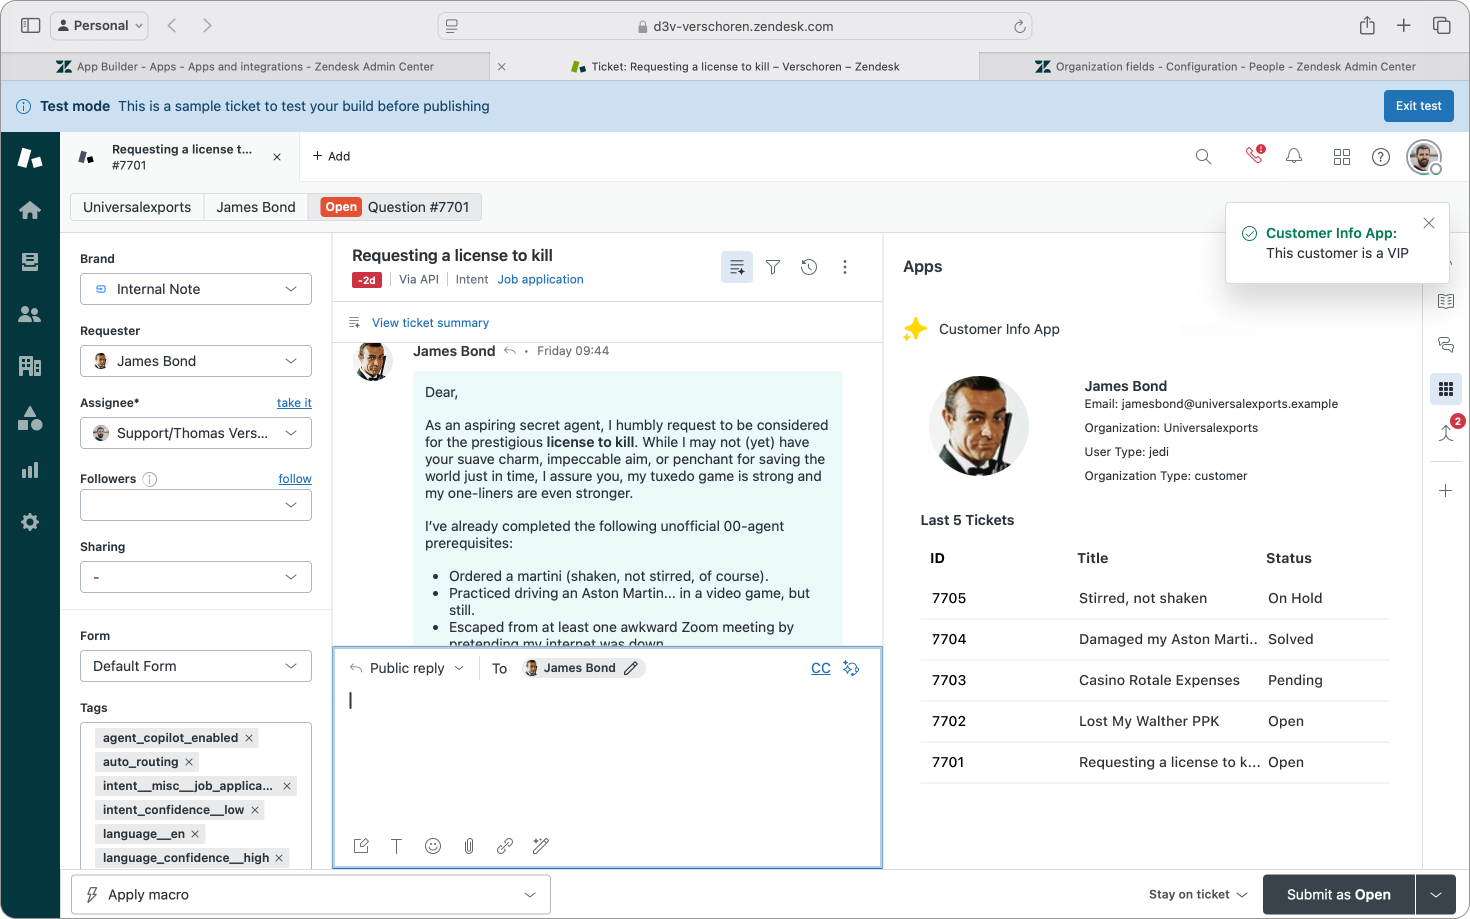Image resolution: width=1470 pixels, height=919 pixels.
Task: Open Stay on ticket dropdown
Action: (1198, 895)
